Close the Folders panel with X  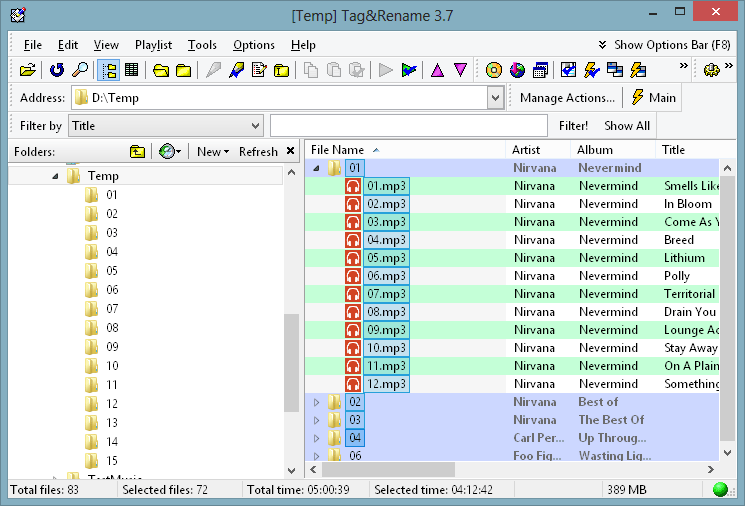click(290, 151)
